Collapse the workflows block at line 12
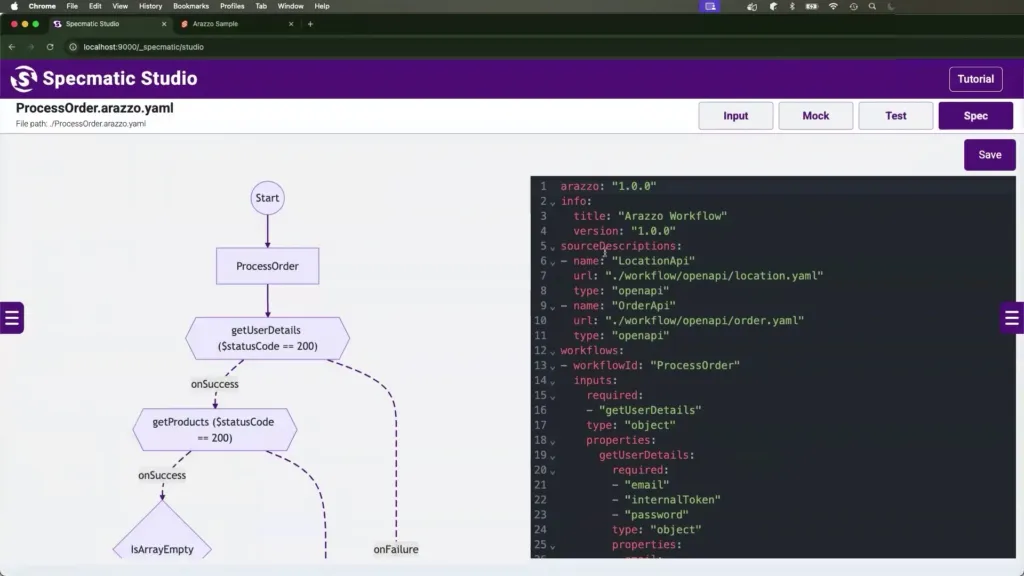This screenshot has width=1024, height=576. (x=553, y=351)
